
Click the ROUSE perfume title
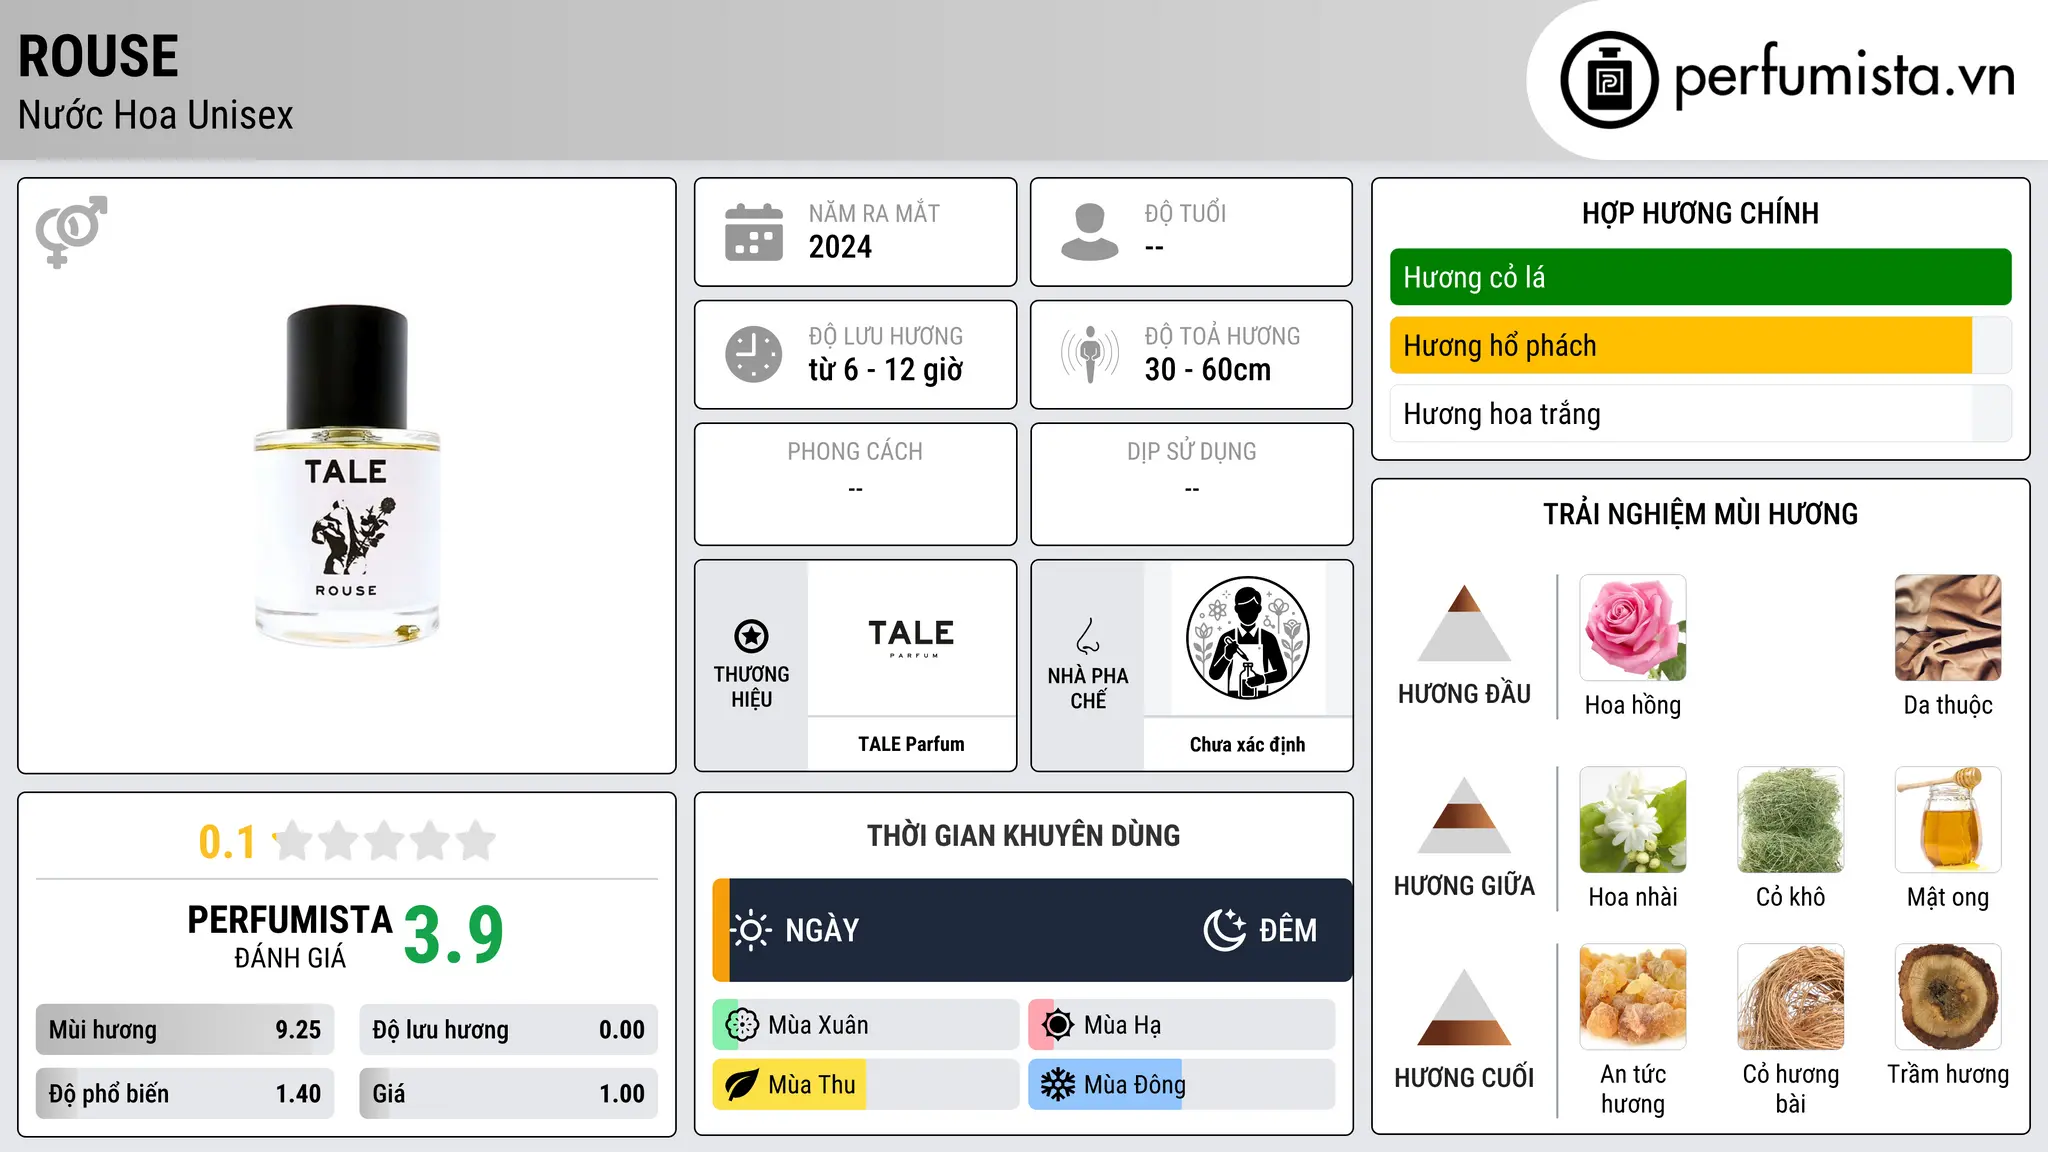pyautogui.click(x=98, y=56)
